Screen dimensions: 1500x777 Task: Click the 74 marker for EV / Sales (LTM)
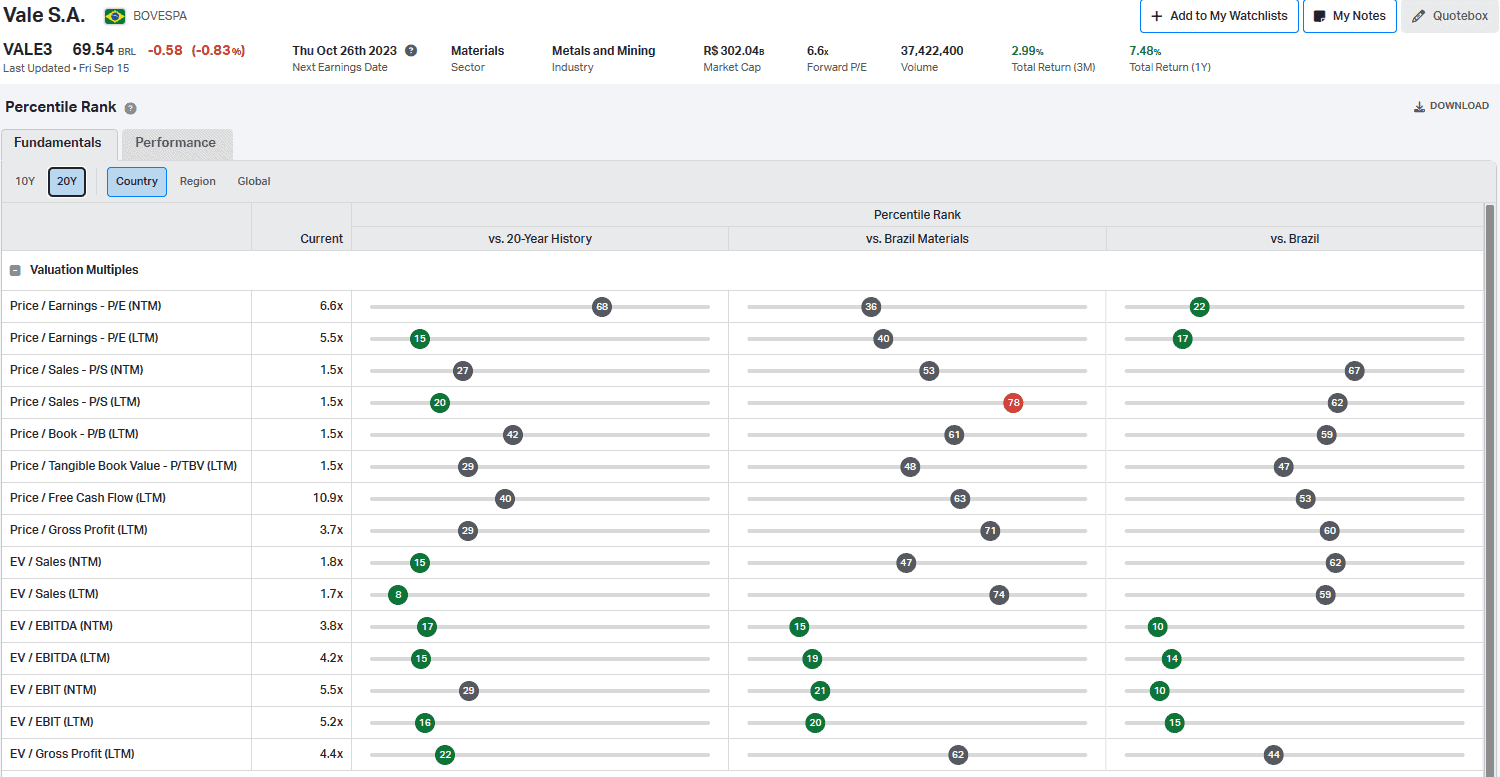998,595
